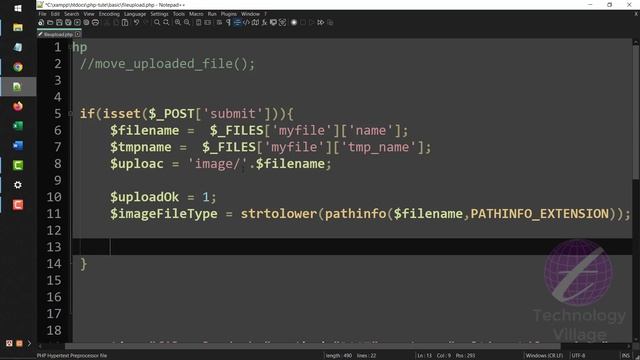640x360 pixels.
Task: Open Google Chrome from the taskbar
Action: [18, 67]
